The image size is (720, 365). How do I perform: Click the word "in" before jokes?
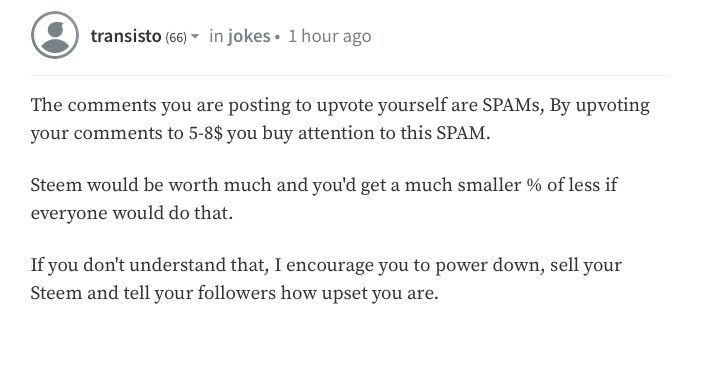click(x=216, y=36)
